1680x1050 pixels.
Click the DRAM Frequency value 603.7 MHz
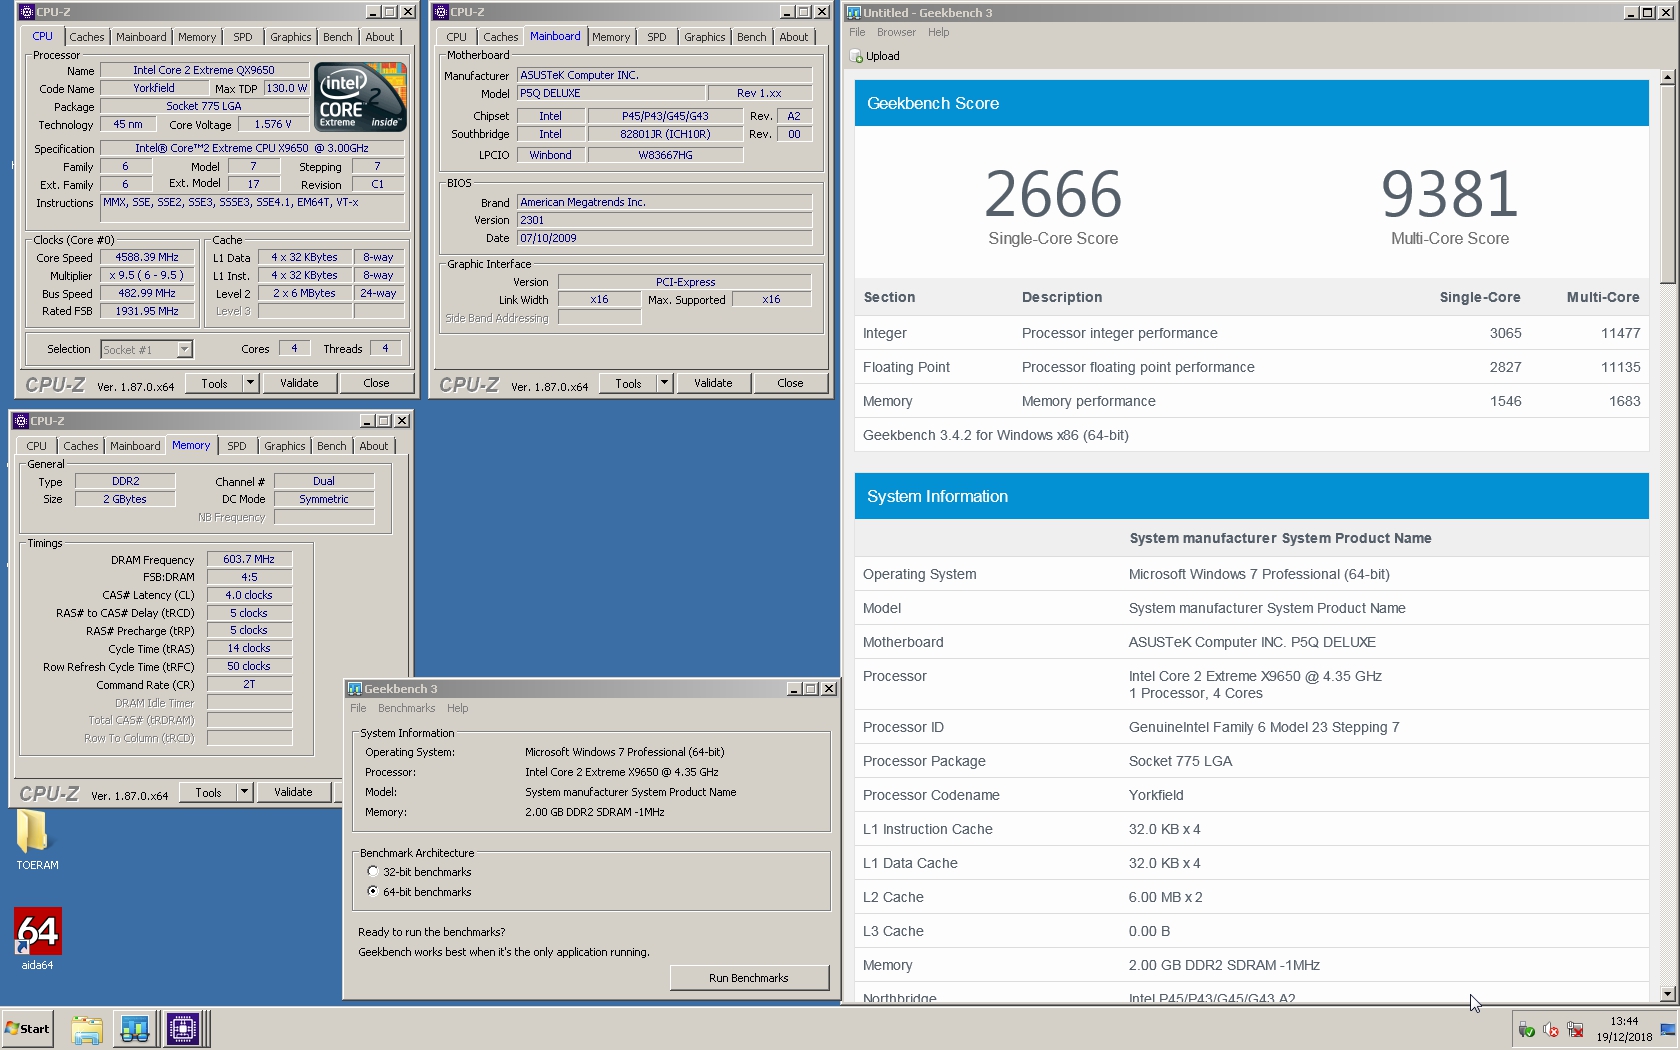tap(249, 559)
